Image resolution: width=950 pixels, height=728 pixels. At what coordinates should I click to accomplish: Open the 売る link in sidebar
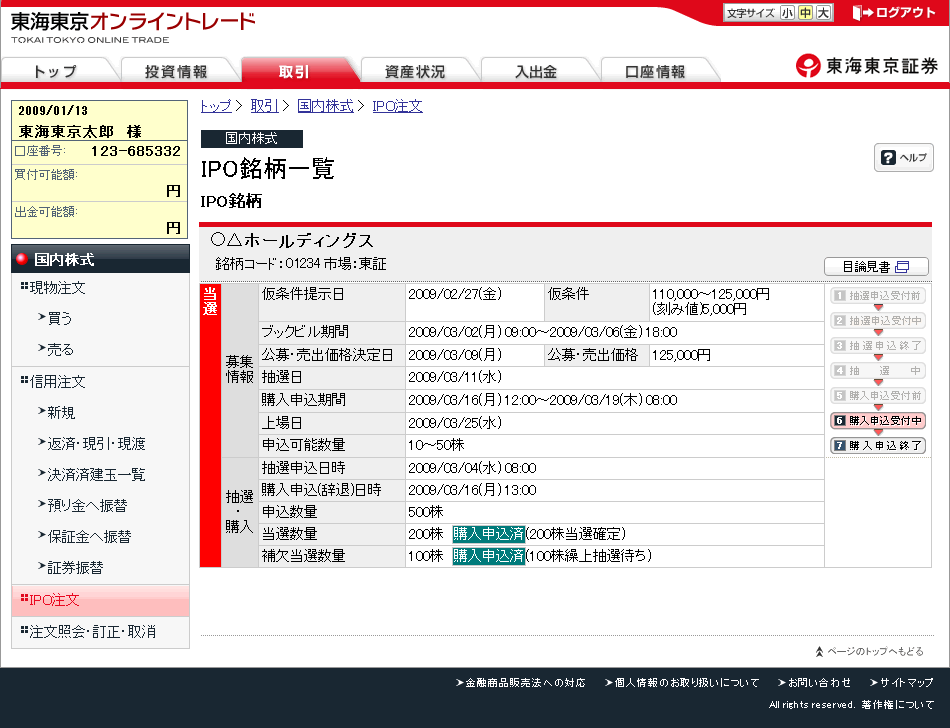click(x=60, y=349)
